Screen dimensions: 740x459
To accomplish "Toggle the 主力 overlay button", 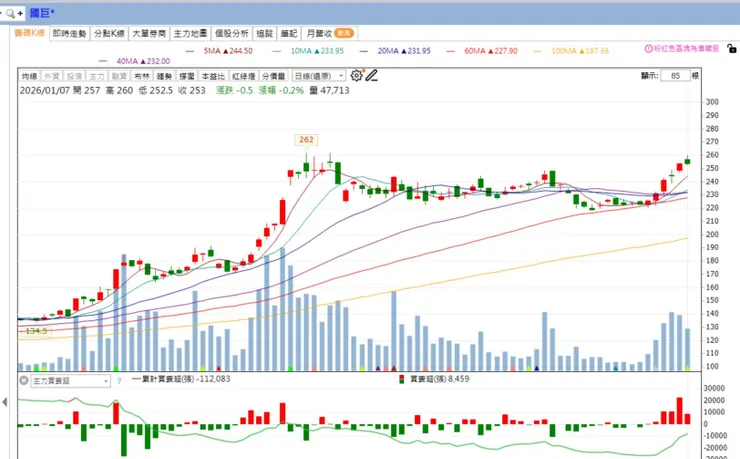I will [97, 76].
